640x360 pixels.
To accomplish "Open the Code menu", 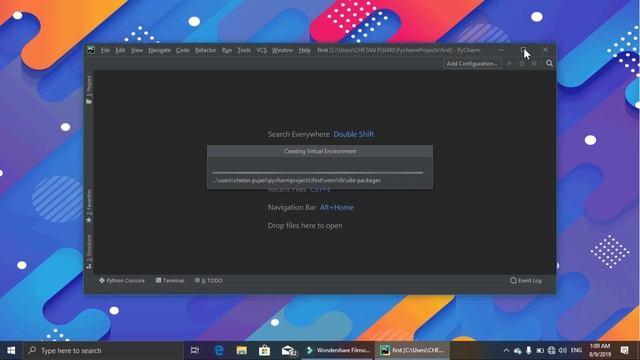I will tap(182, 50).
